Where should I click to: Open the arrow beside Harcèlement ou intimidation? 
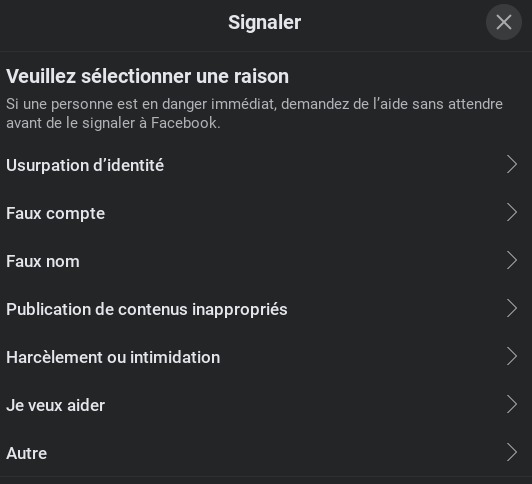coord(512,356)
